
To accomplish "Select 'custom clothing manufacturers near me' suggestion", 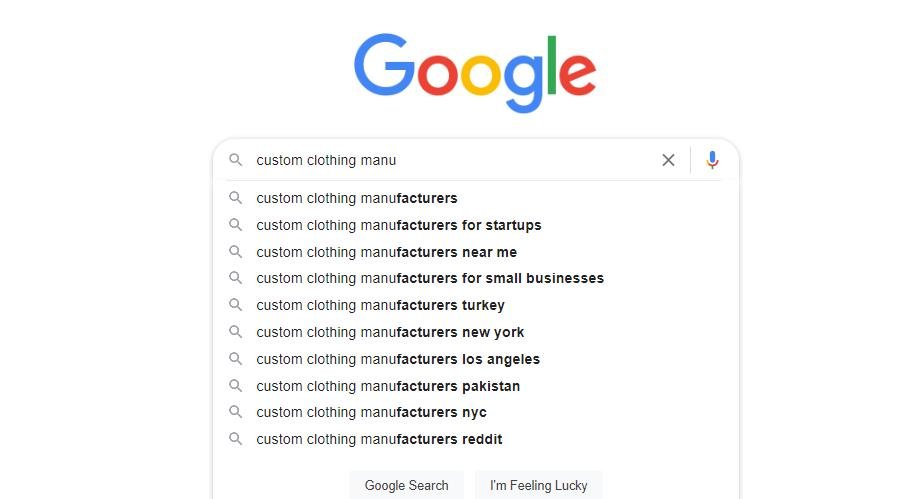I will point(386,252).
